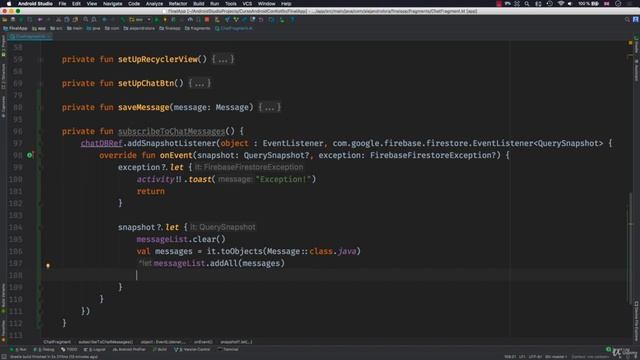Open the TODO tool button
The height and width of the screenshot is (360, 640).
69,349
